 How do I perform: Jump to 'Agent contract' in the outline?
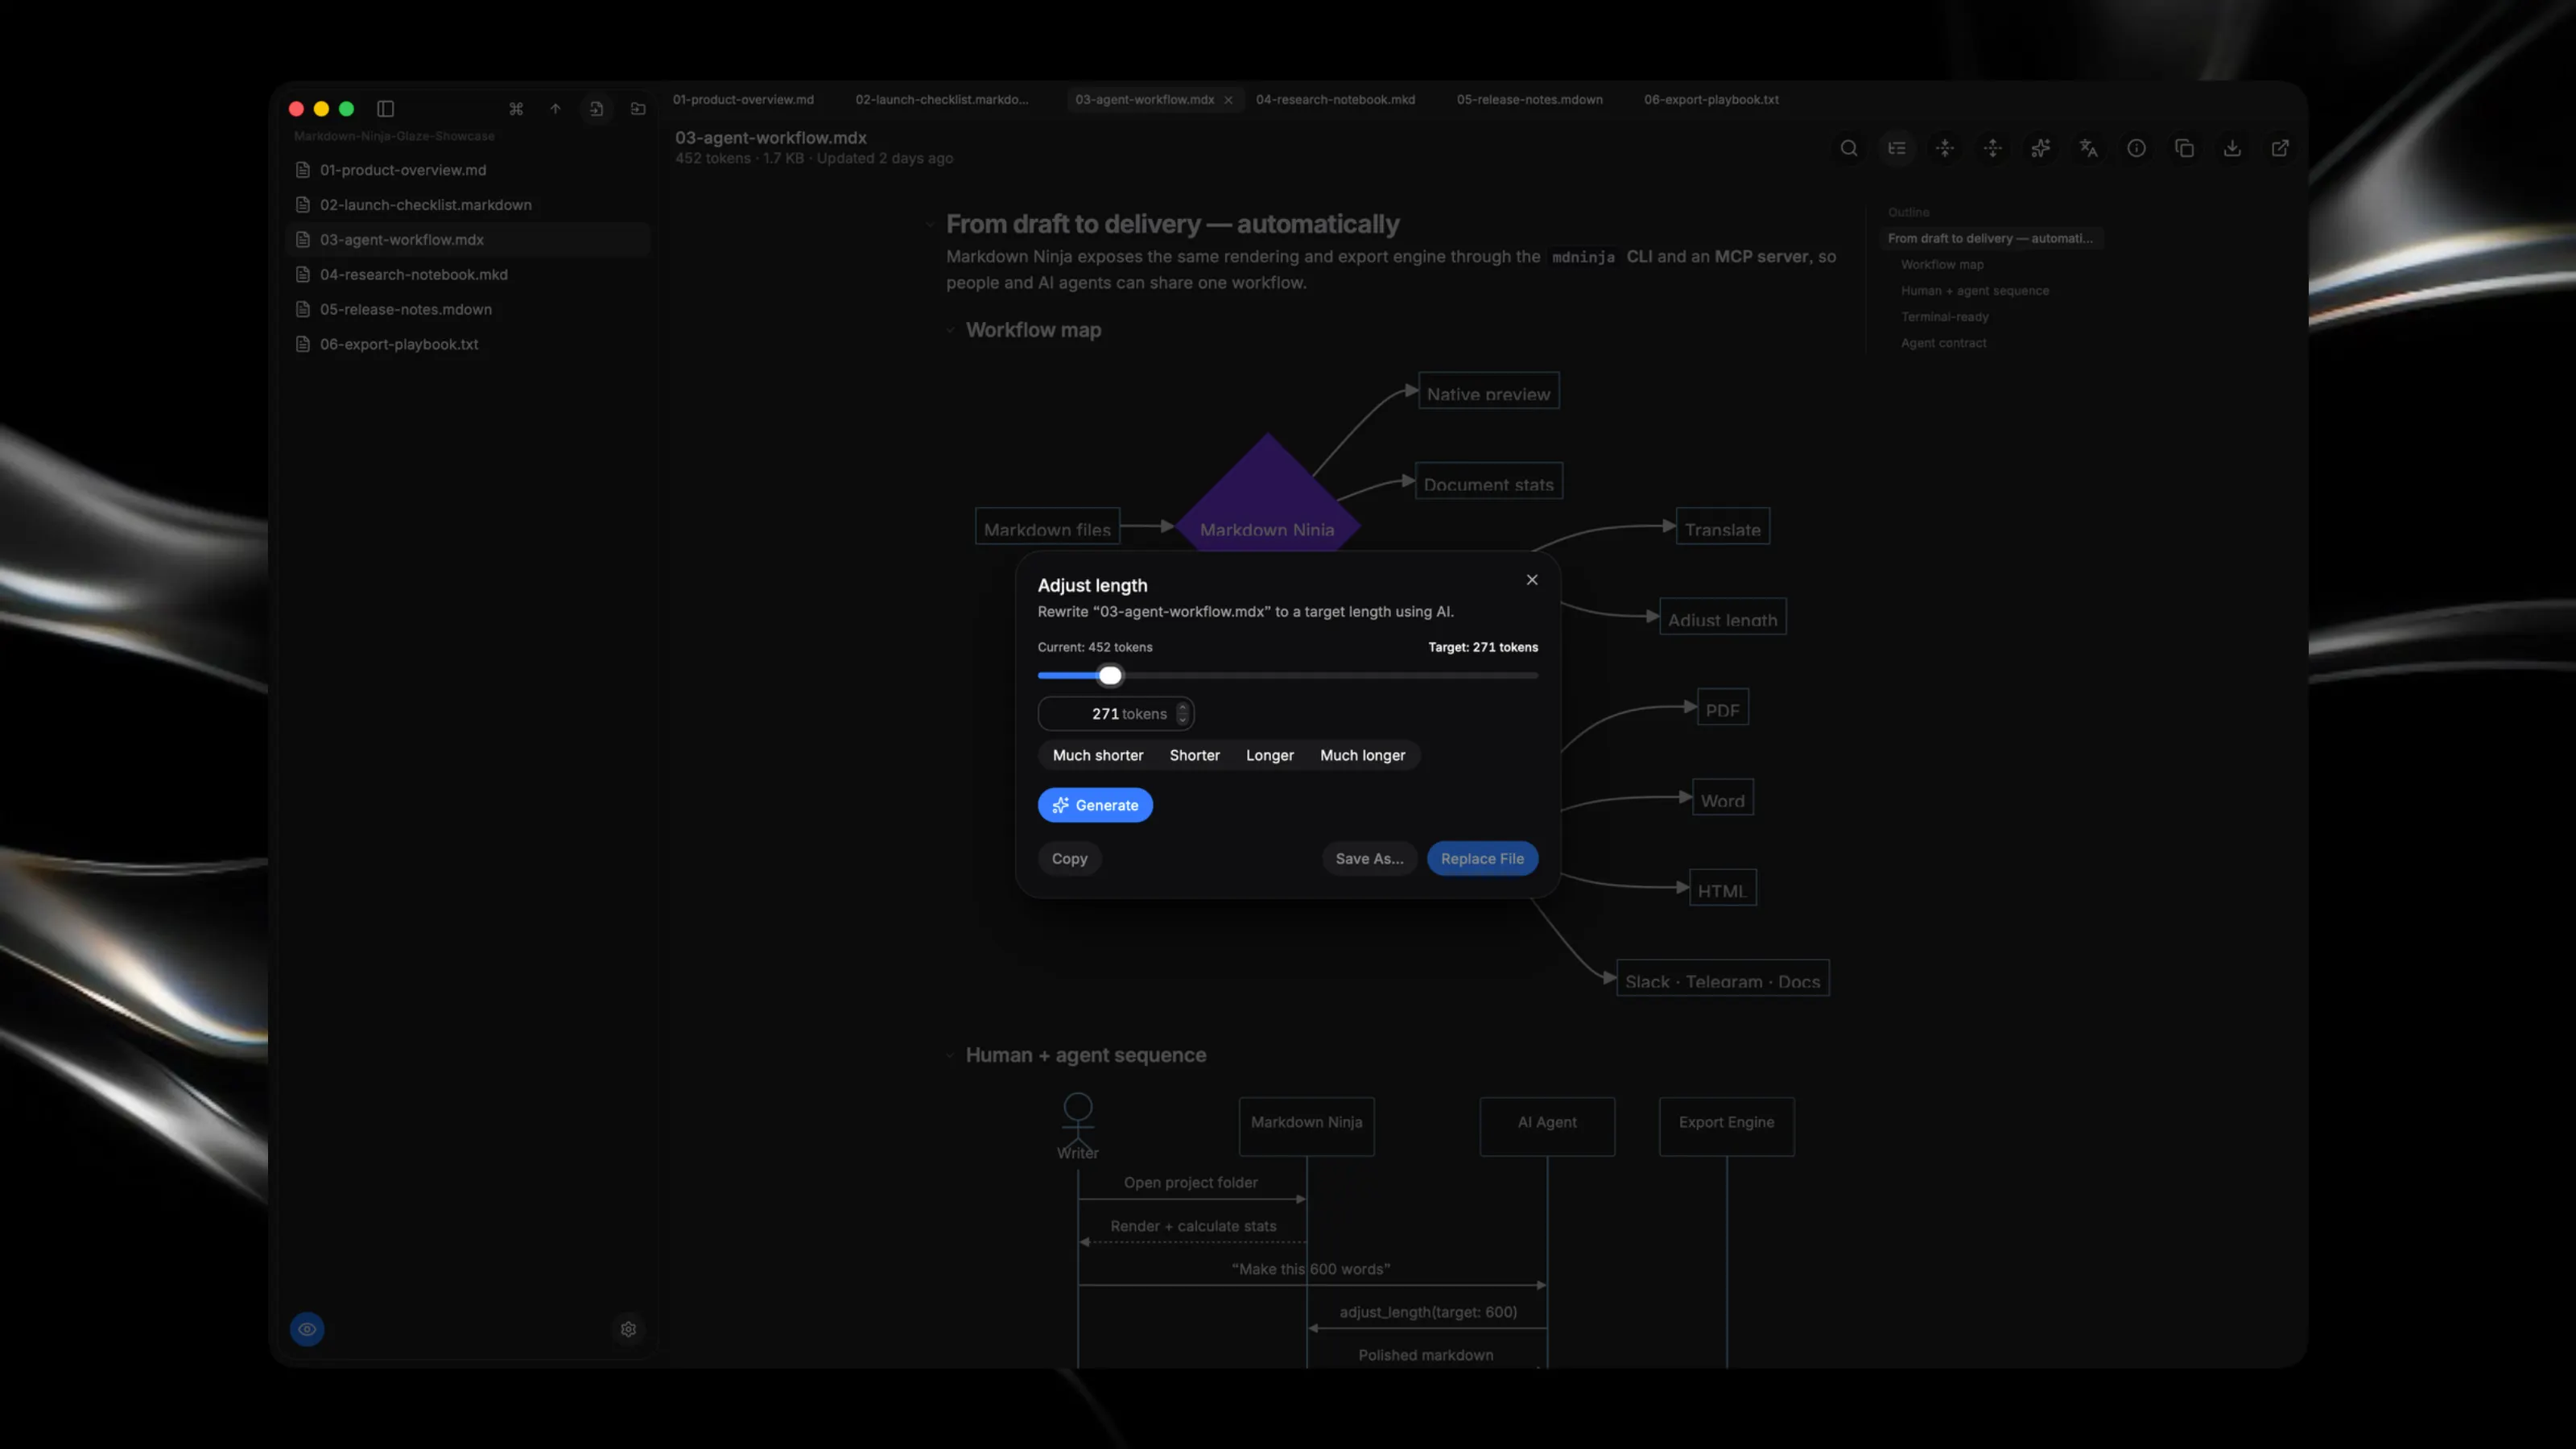1943,342
